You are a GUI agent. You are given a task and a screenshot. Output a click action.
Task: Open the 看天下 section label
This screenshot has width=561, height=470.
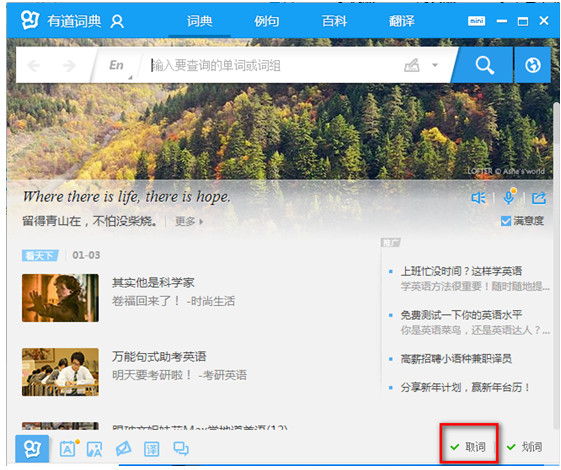(39, 255)
